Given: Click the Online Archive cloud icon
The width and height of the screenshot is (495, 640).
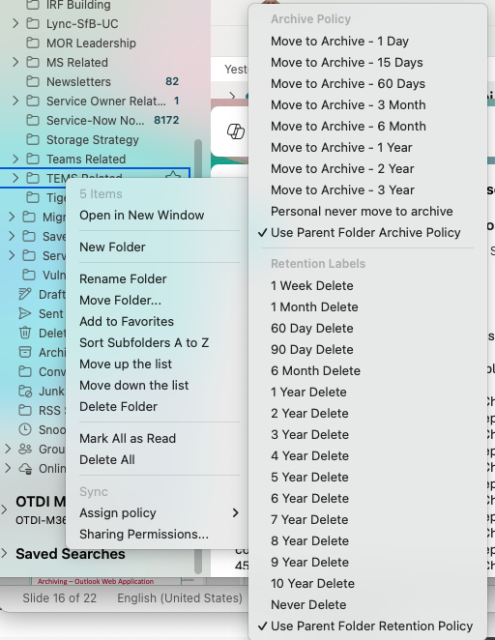Looking at the screenshot, I should pyautogui.click(x=25, y=468).
